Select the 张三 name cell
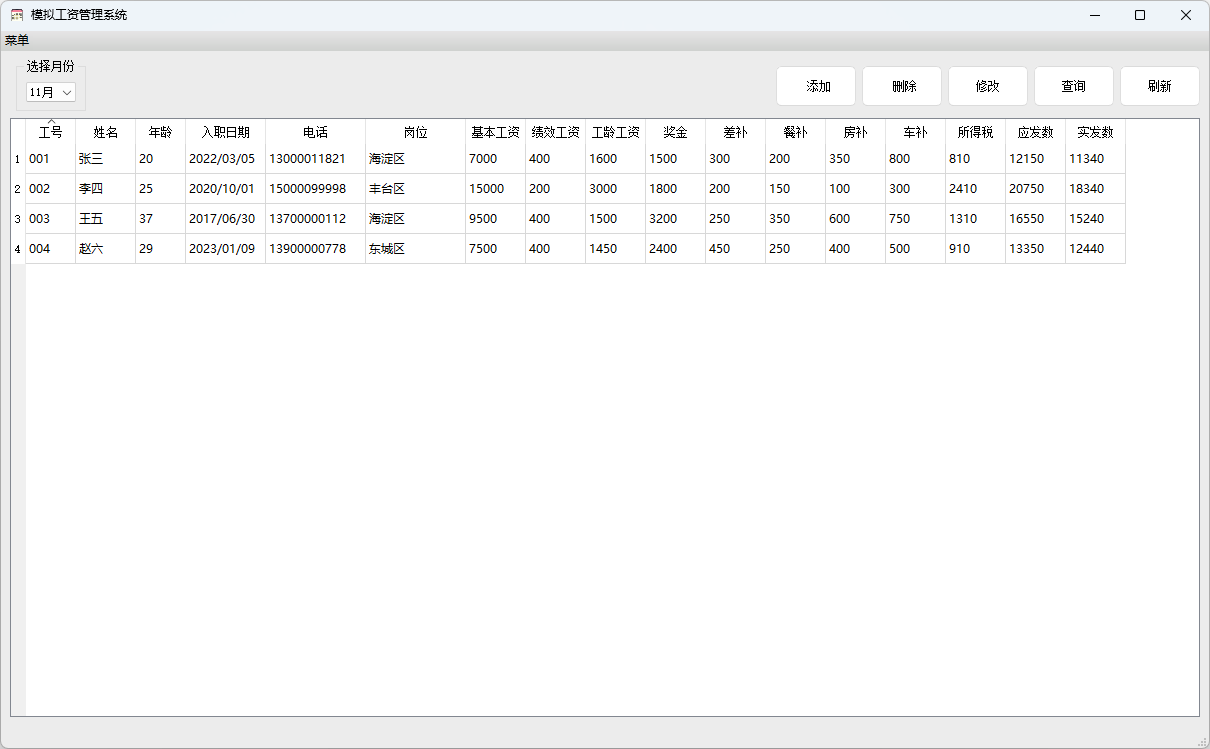The height and width of the screenshot is (749, 1210). (106, 159)
